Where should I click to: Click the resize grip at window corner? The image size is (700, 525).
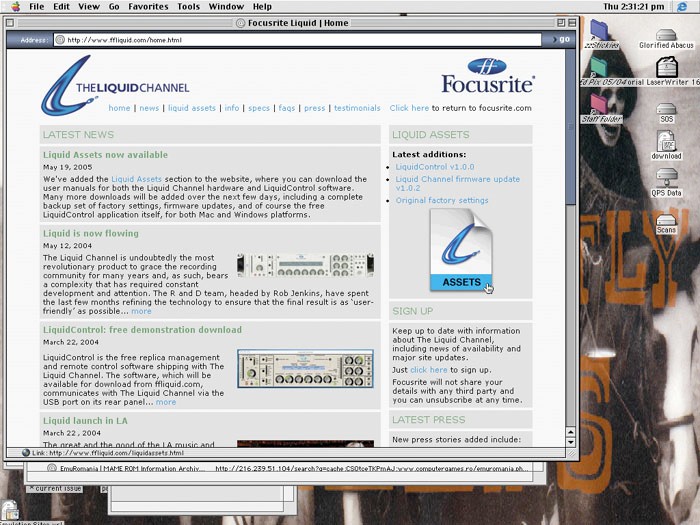tap(571, 453)
